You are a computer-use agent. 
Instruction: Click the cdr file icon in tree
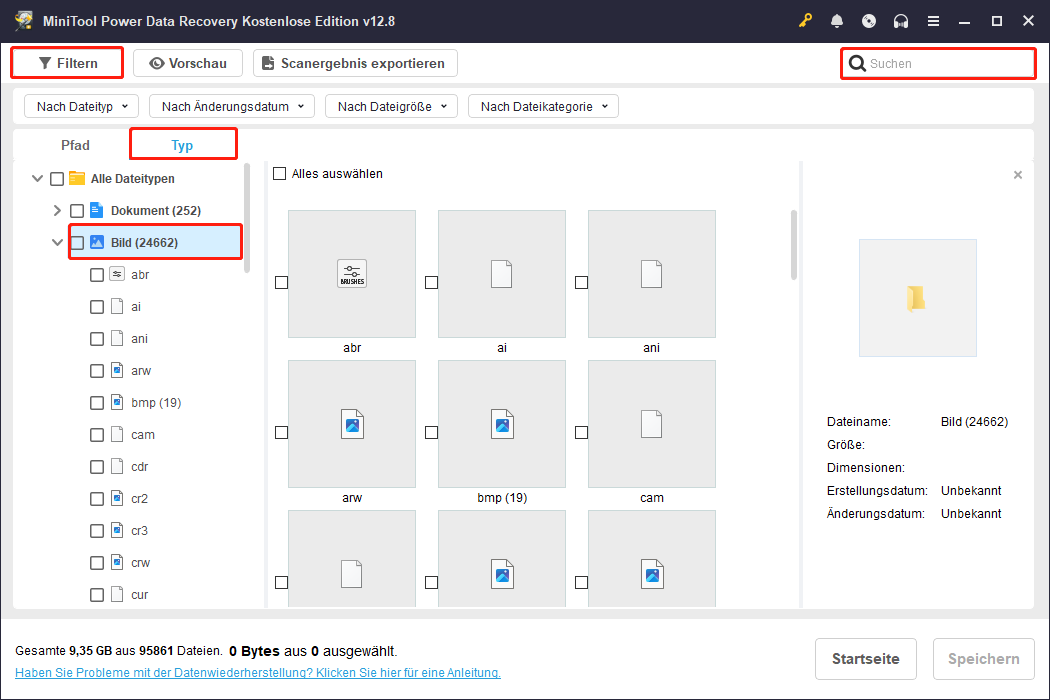coord(117,466)
